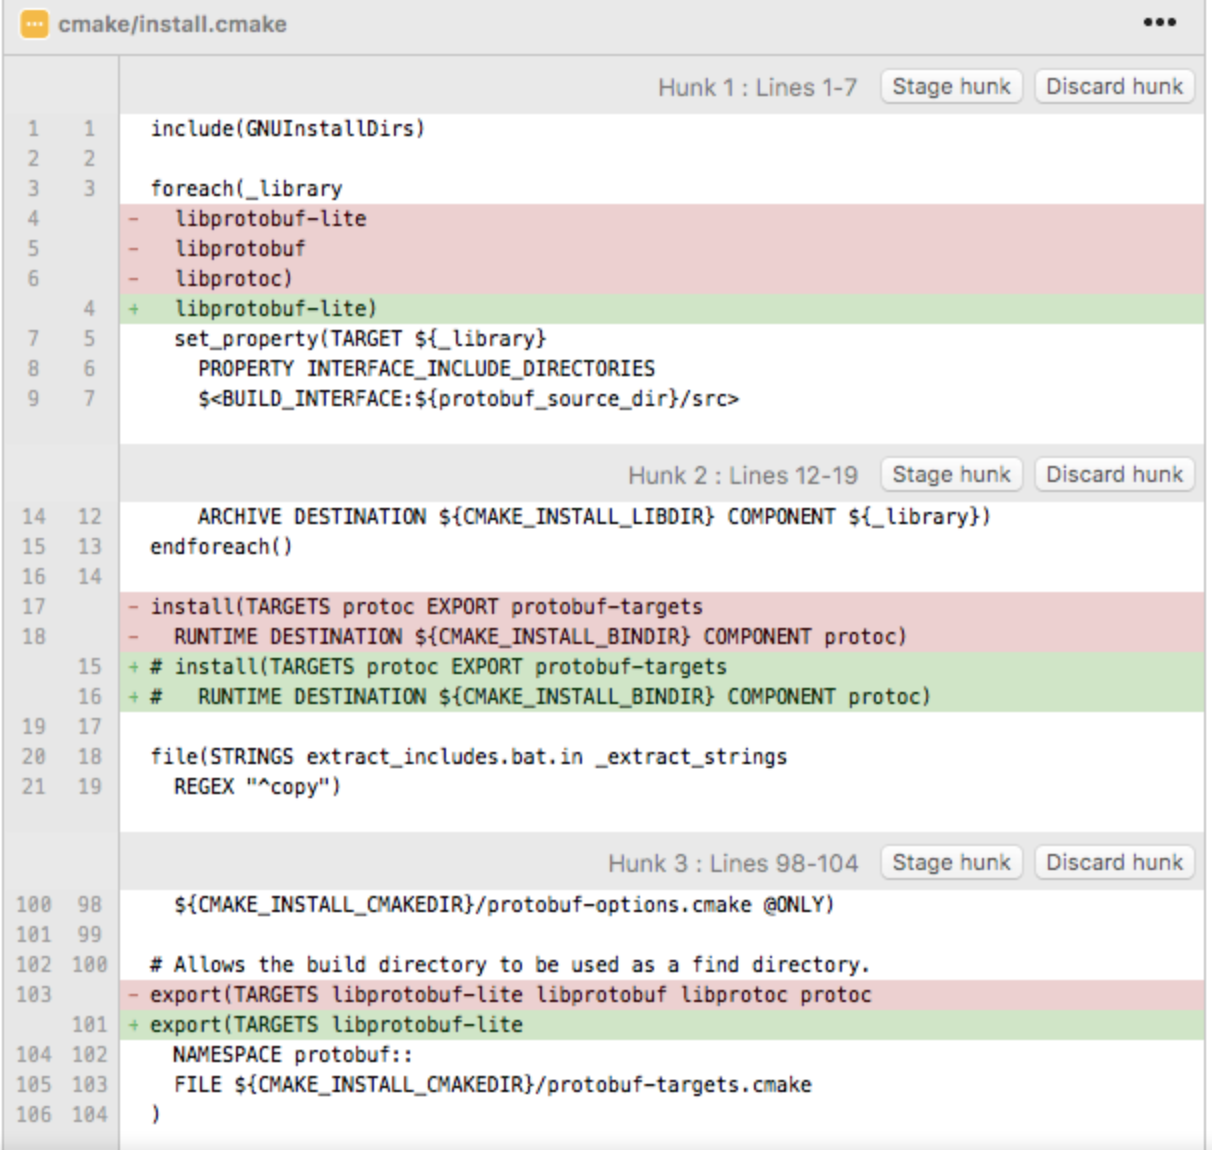Select the include(GNUInstallDirs) line
The height and width of the screenshot is (1152, 1212).
coord(661,129)
